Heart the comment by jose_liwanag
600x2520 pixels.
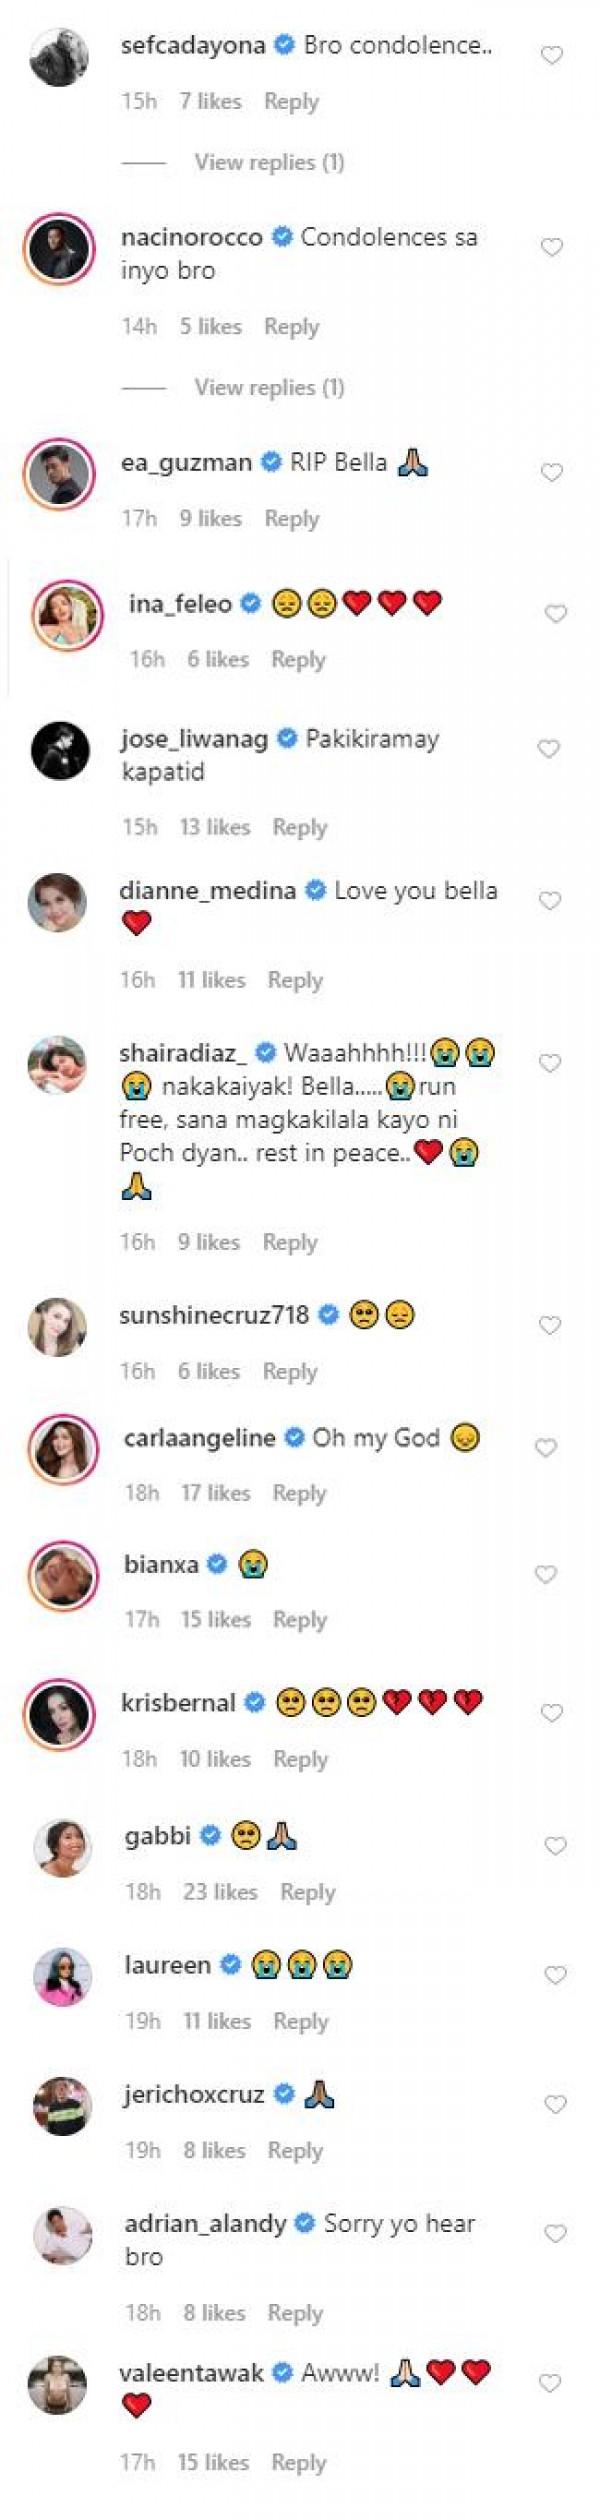click(548, 749)
